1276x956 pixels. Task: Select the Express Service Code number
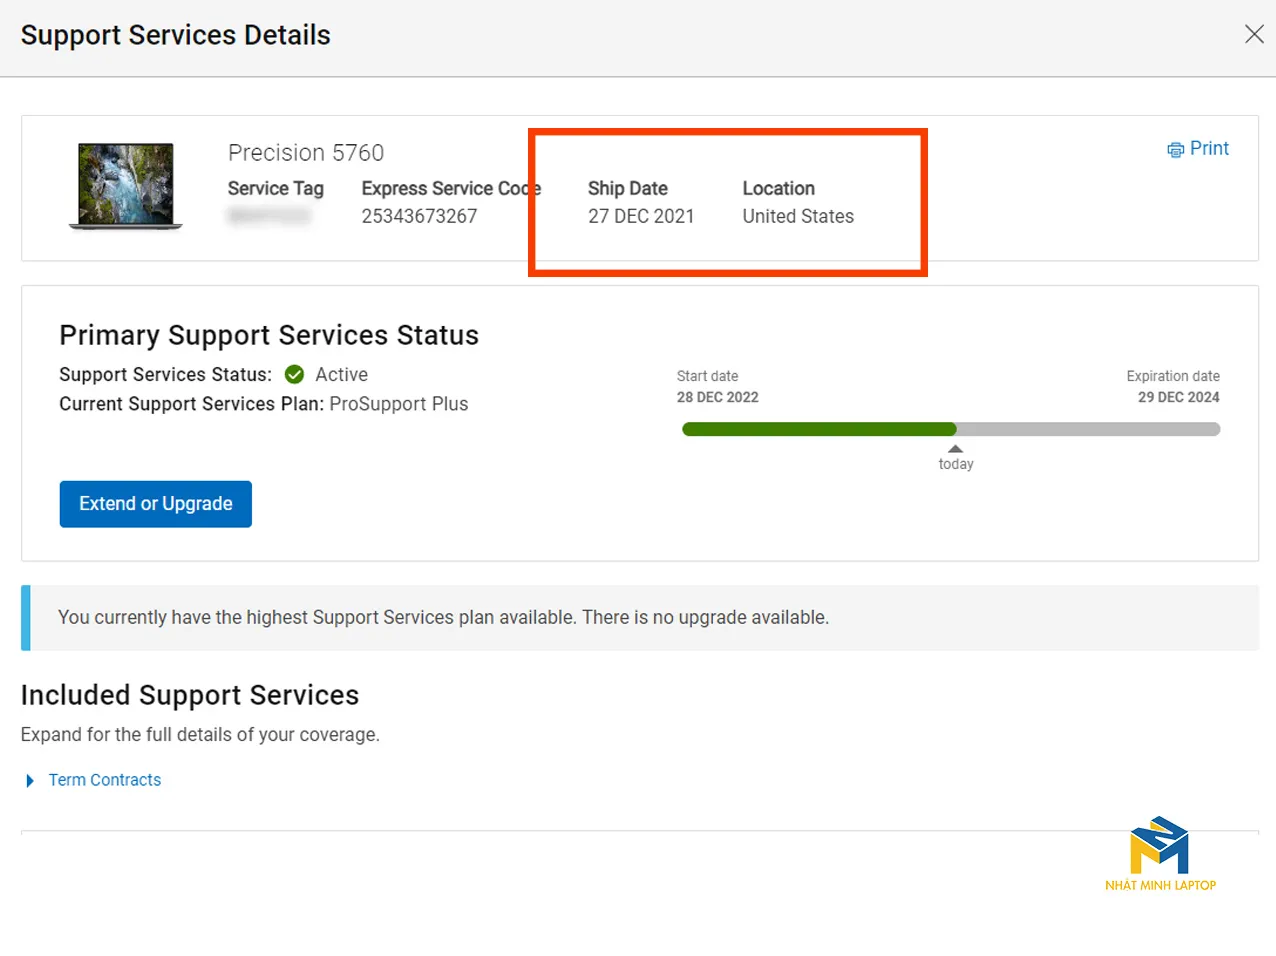point(419,216)
